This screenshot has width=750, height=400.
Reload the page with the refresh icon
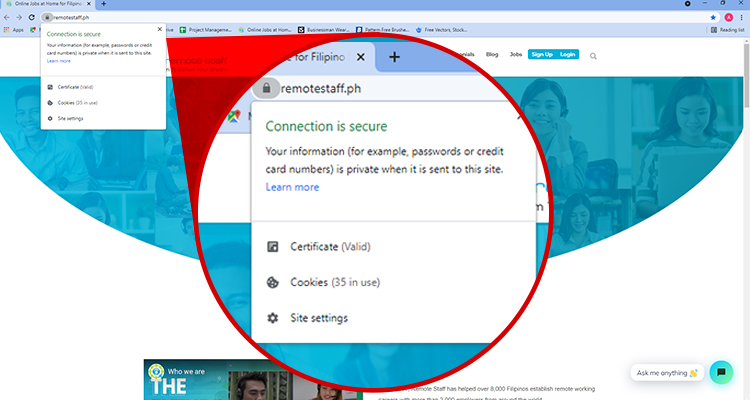pos(32,17)
